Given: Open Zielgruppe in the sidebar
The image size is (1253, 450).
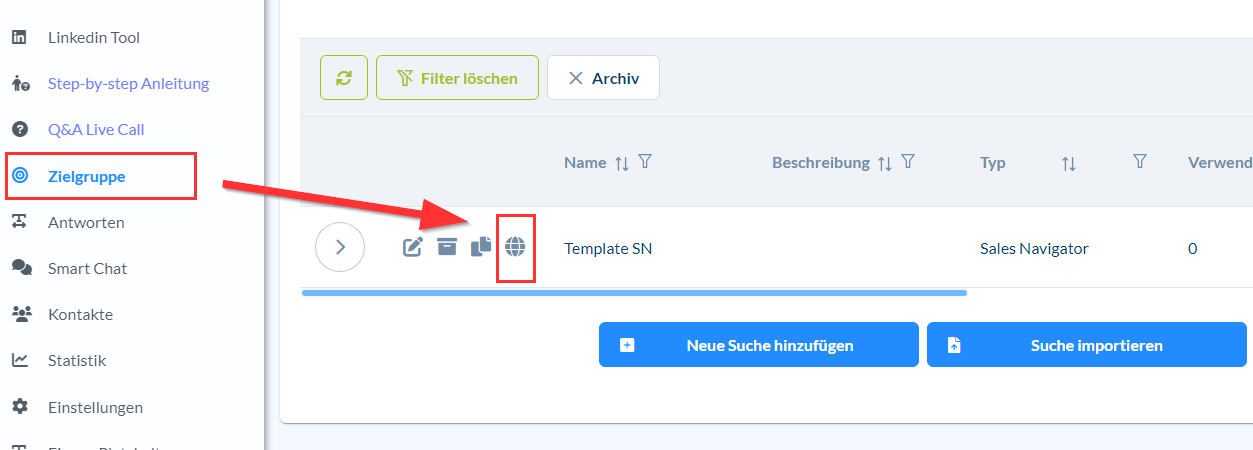Looking at the screenshot, I should point(87,176).
